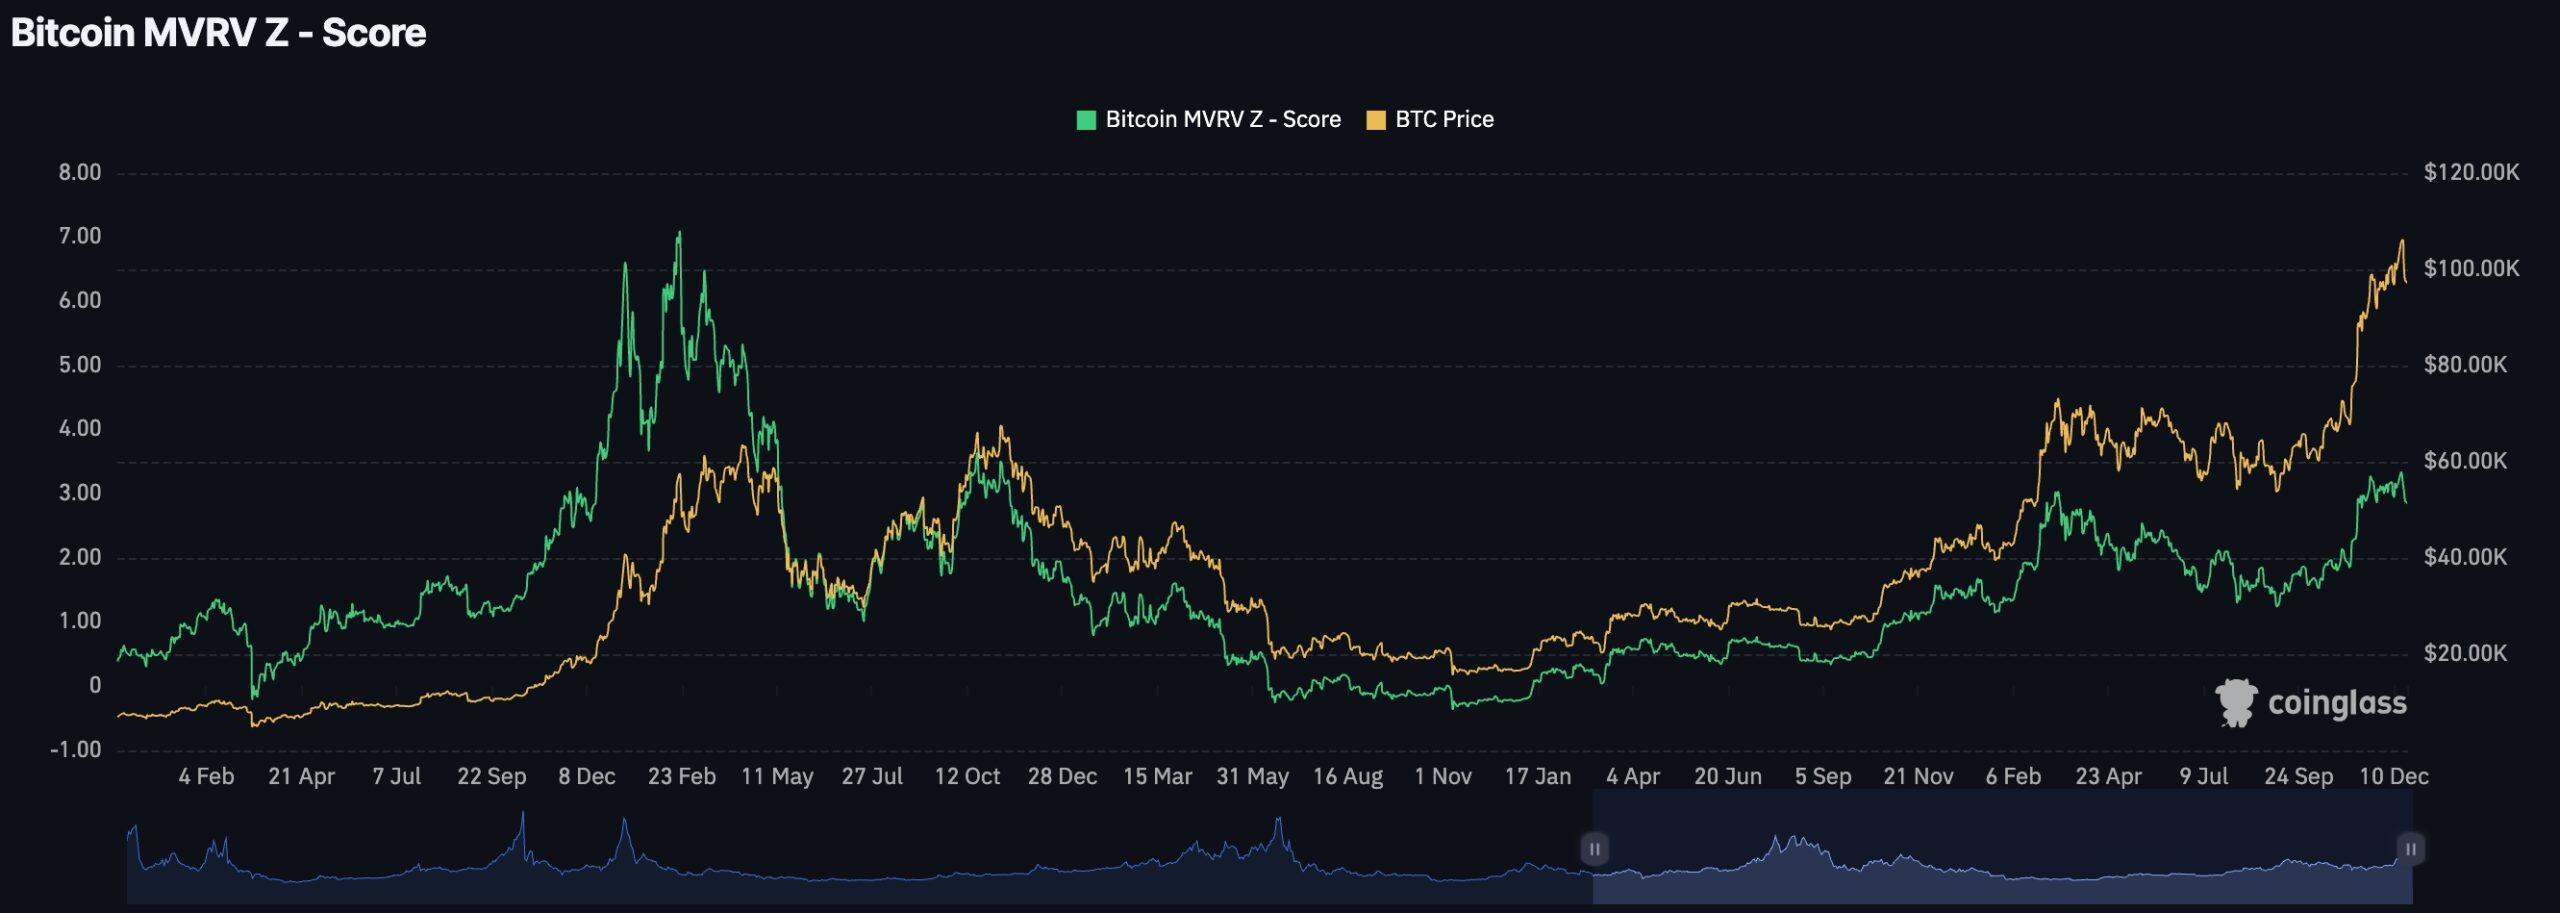The height and width of the screenshot is (913, 2560).
Task: Click the 22 Sep date label
Action: (491, 777)
